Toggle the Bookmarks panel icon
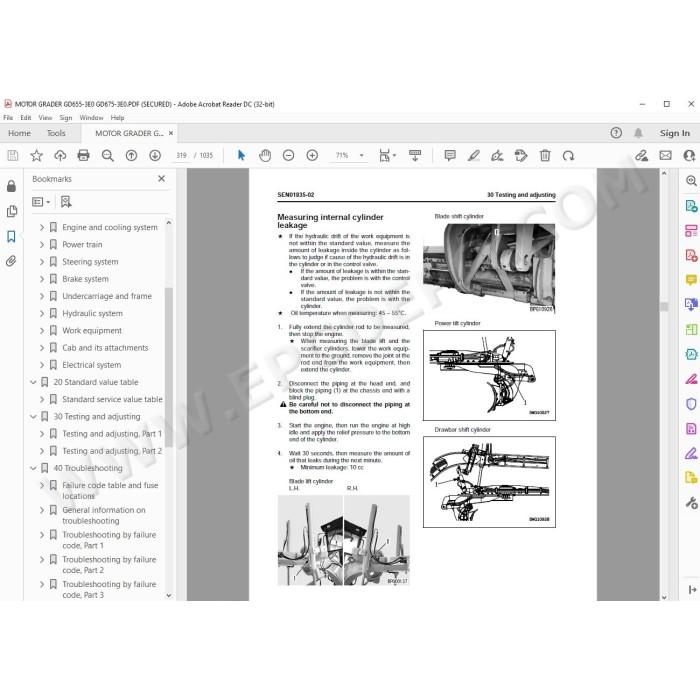Image resolution: width=700 pixels, height=700 pixels. point(11,236)
